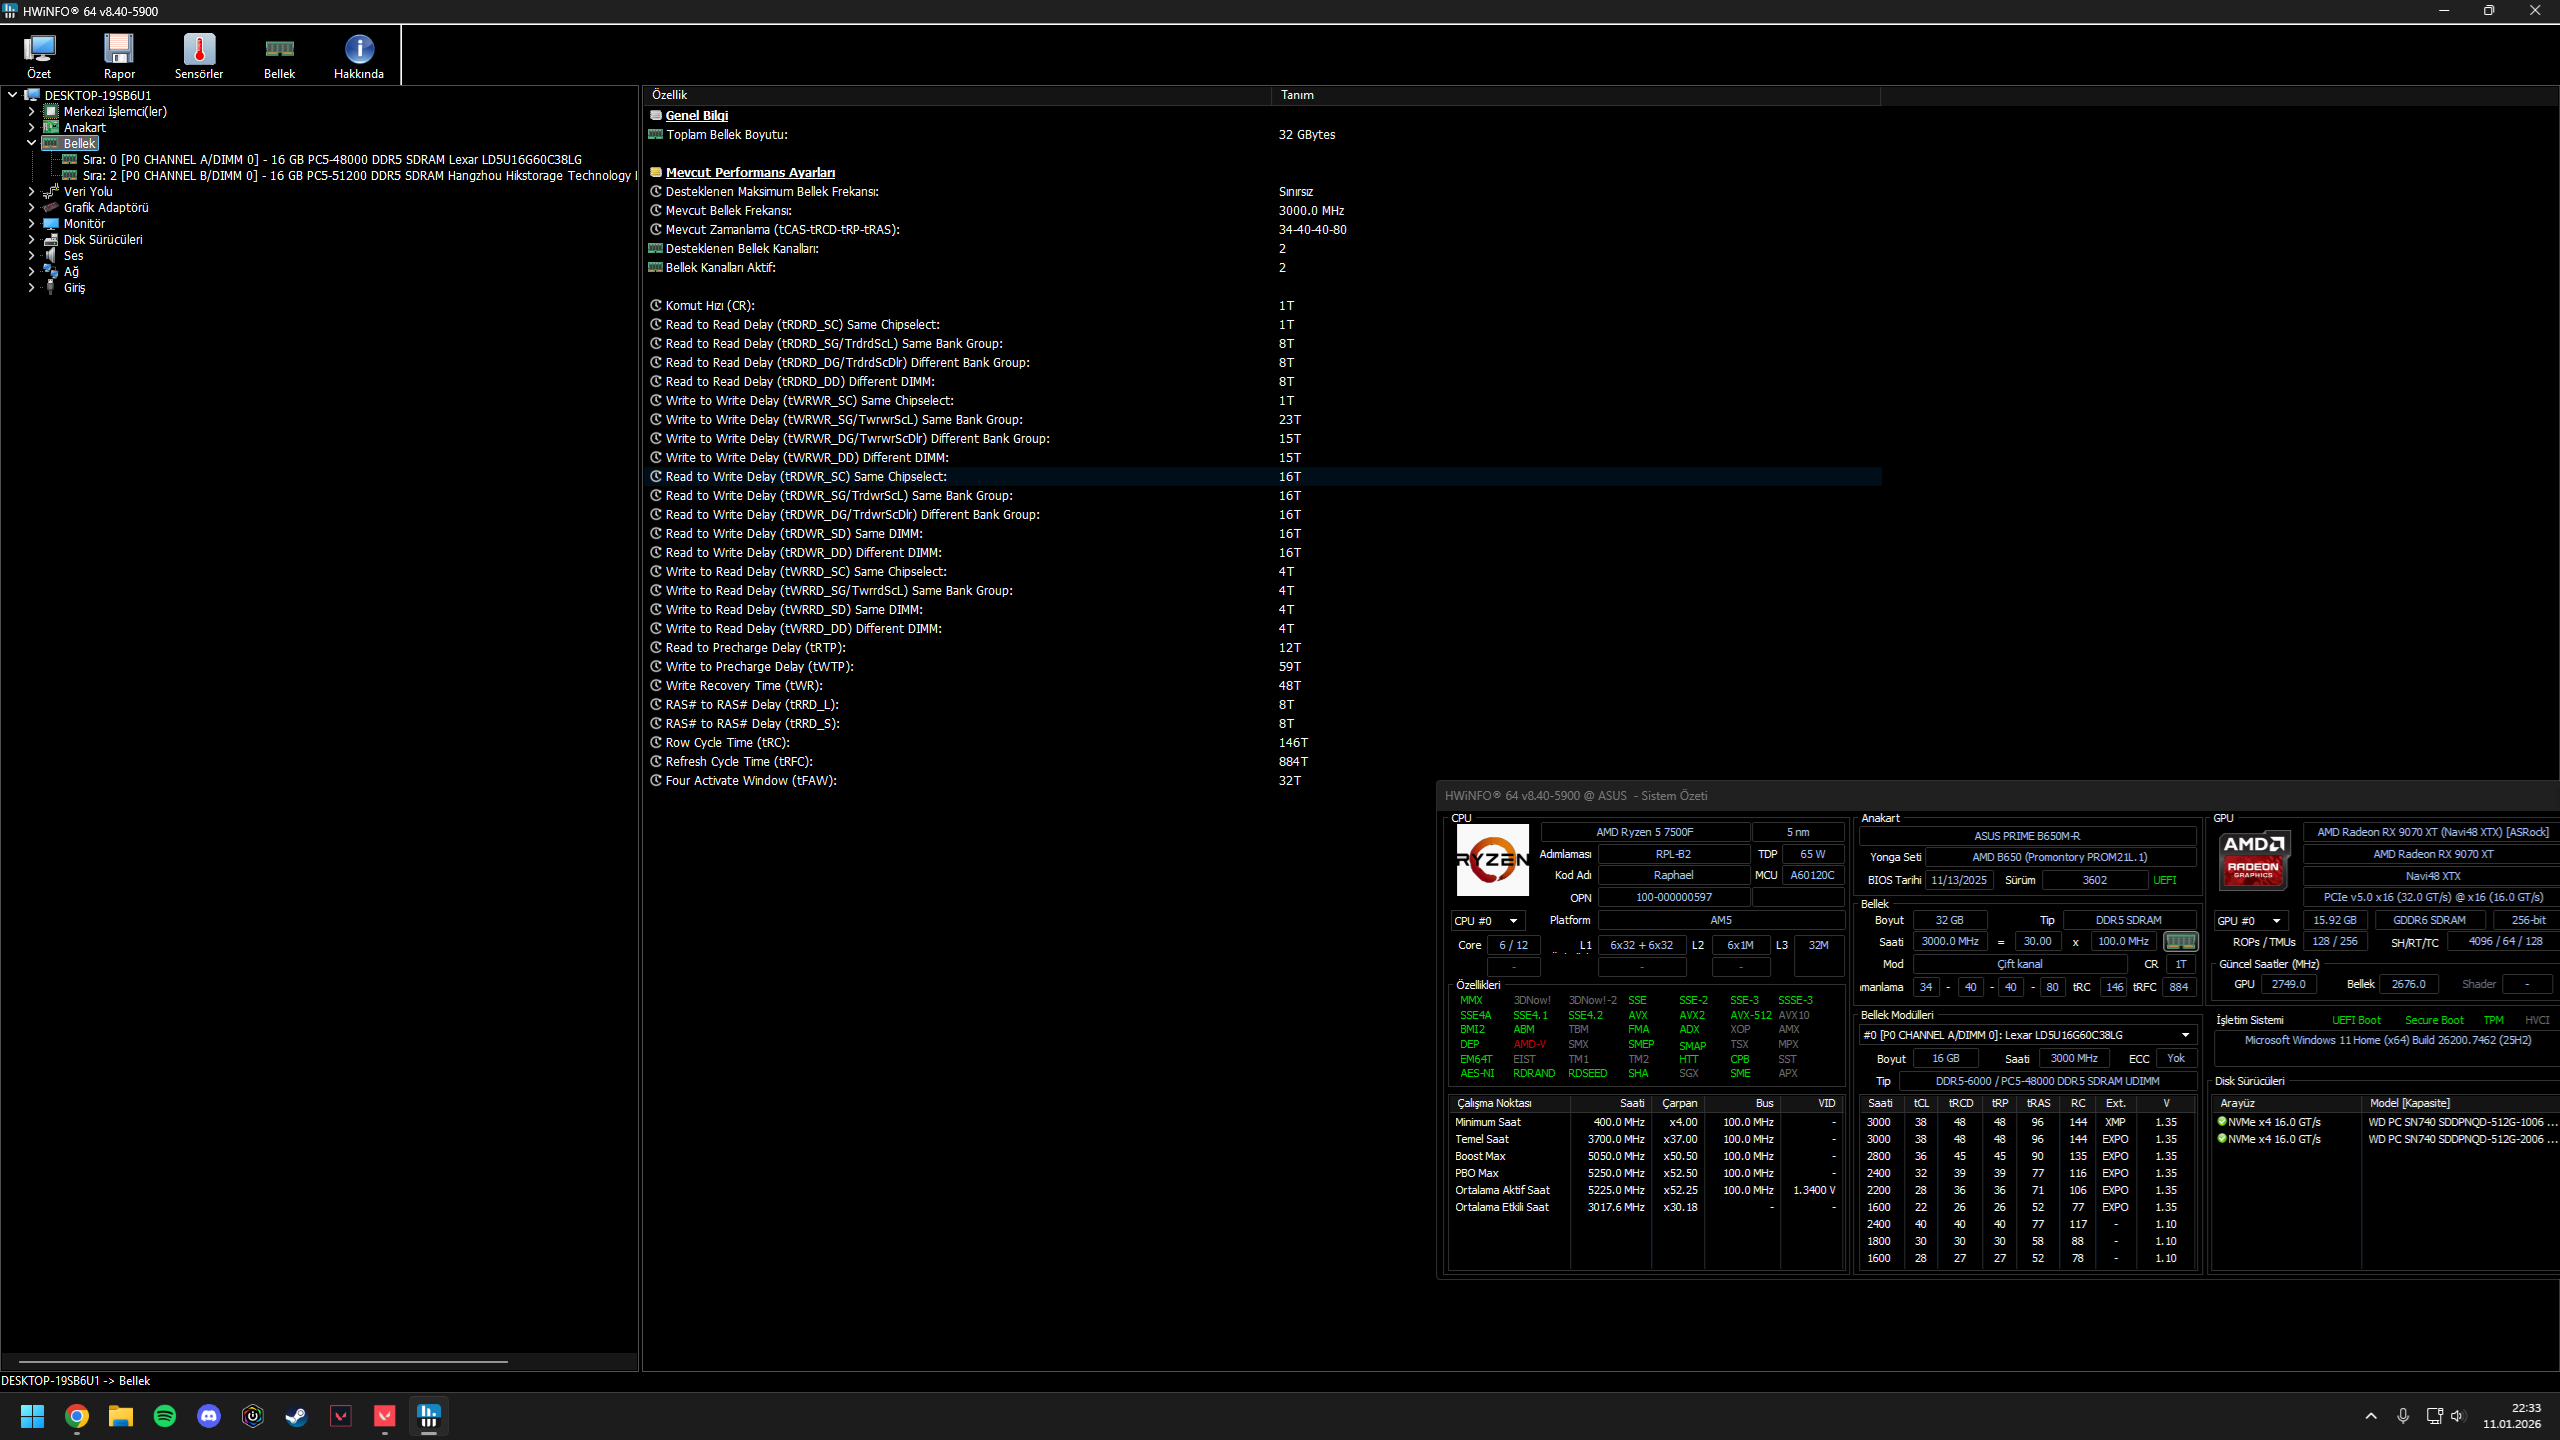Screen dimensions: 2560x1440
Task: Select Bellek in the device tree
Action: [x=79, y=143]
